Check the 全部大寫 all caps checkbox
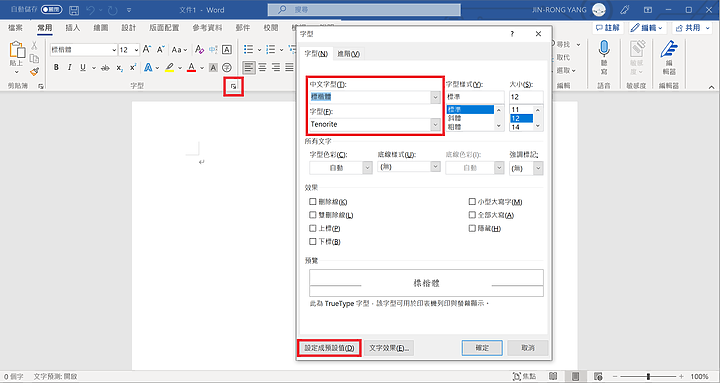Screen dimensions: 720x383 click(472, 215)
